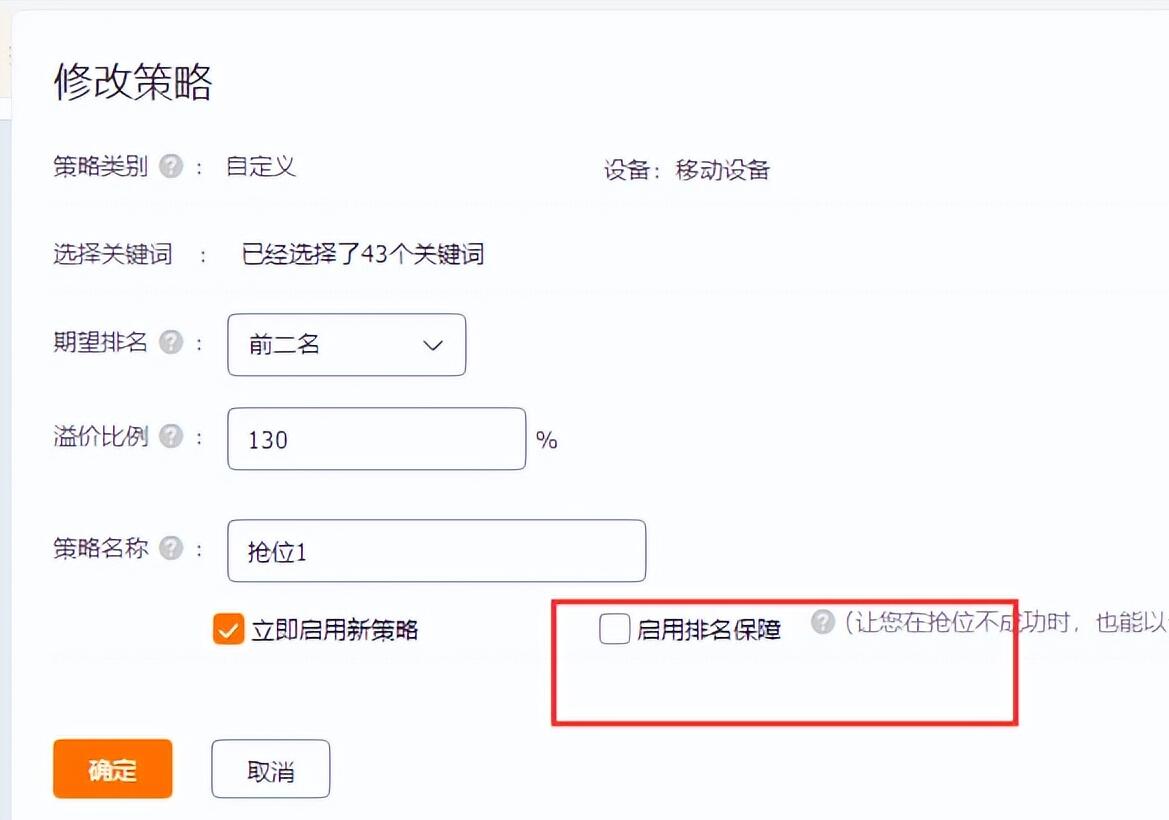1169x820 pixels.
Task: Confirm changes with the orange 确定 button
Action: coord(113,769)
